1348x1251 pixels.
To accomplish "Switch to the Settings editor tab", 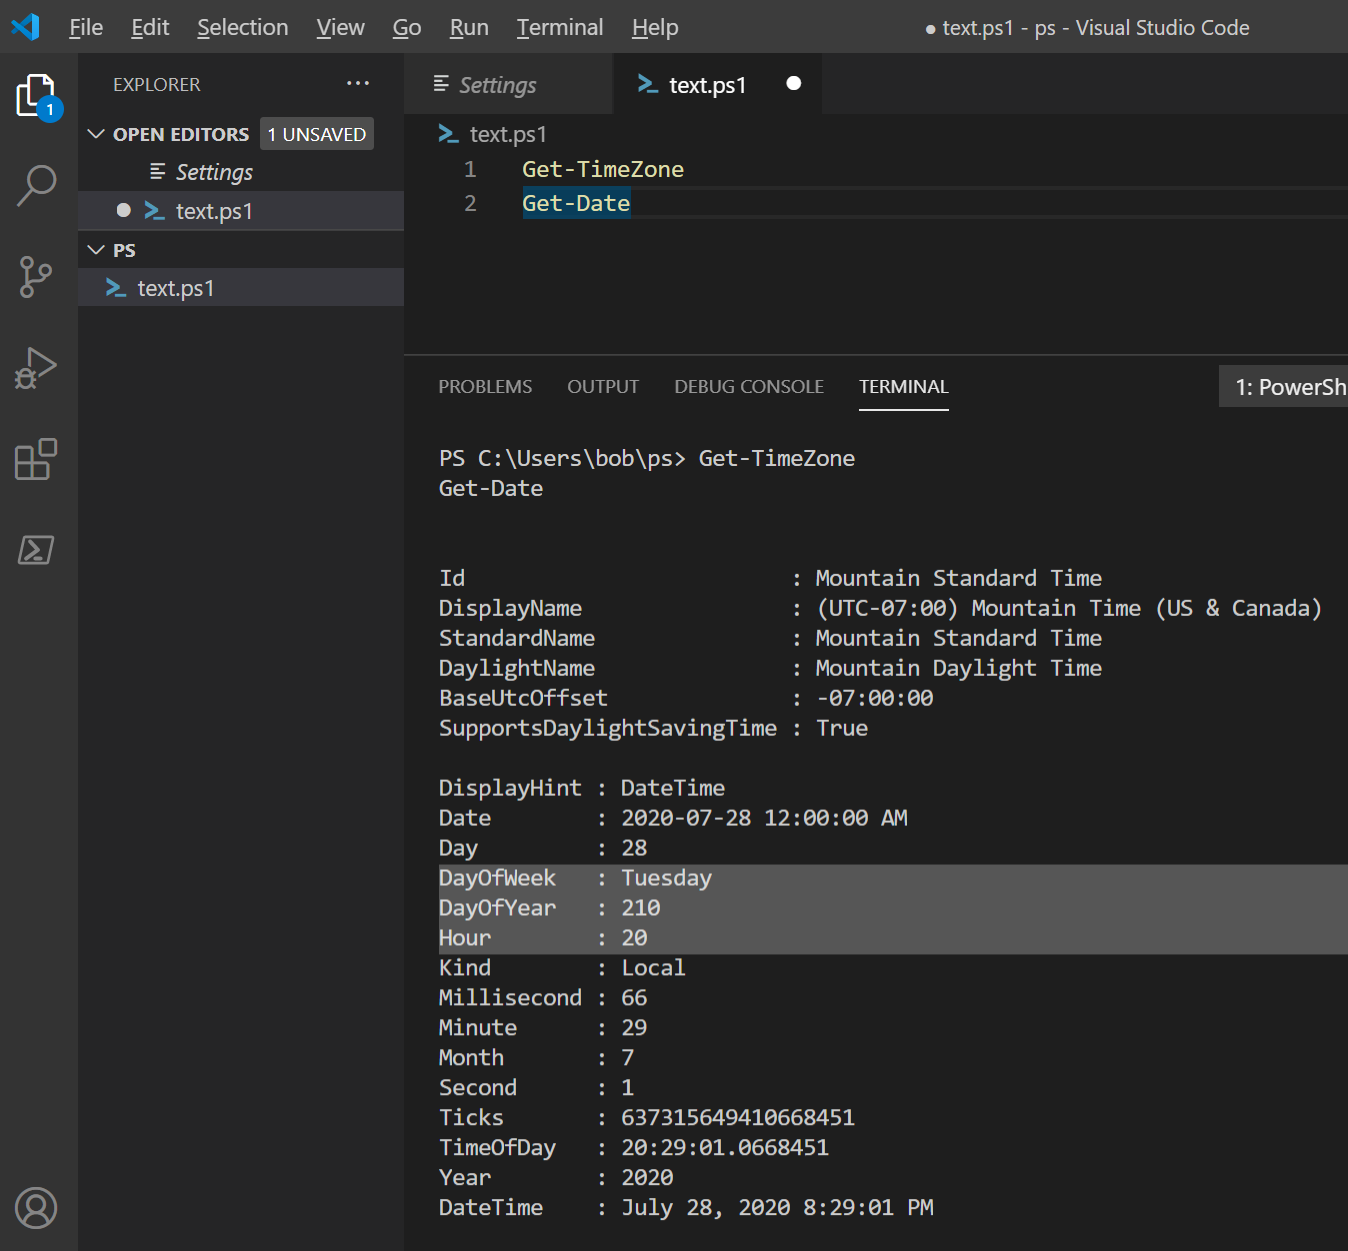I will (497, 84).
